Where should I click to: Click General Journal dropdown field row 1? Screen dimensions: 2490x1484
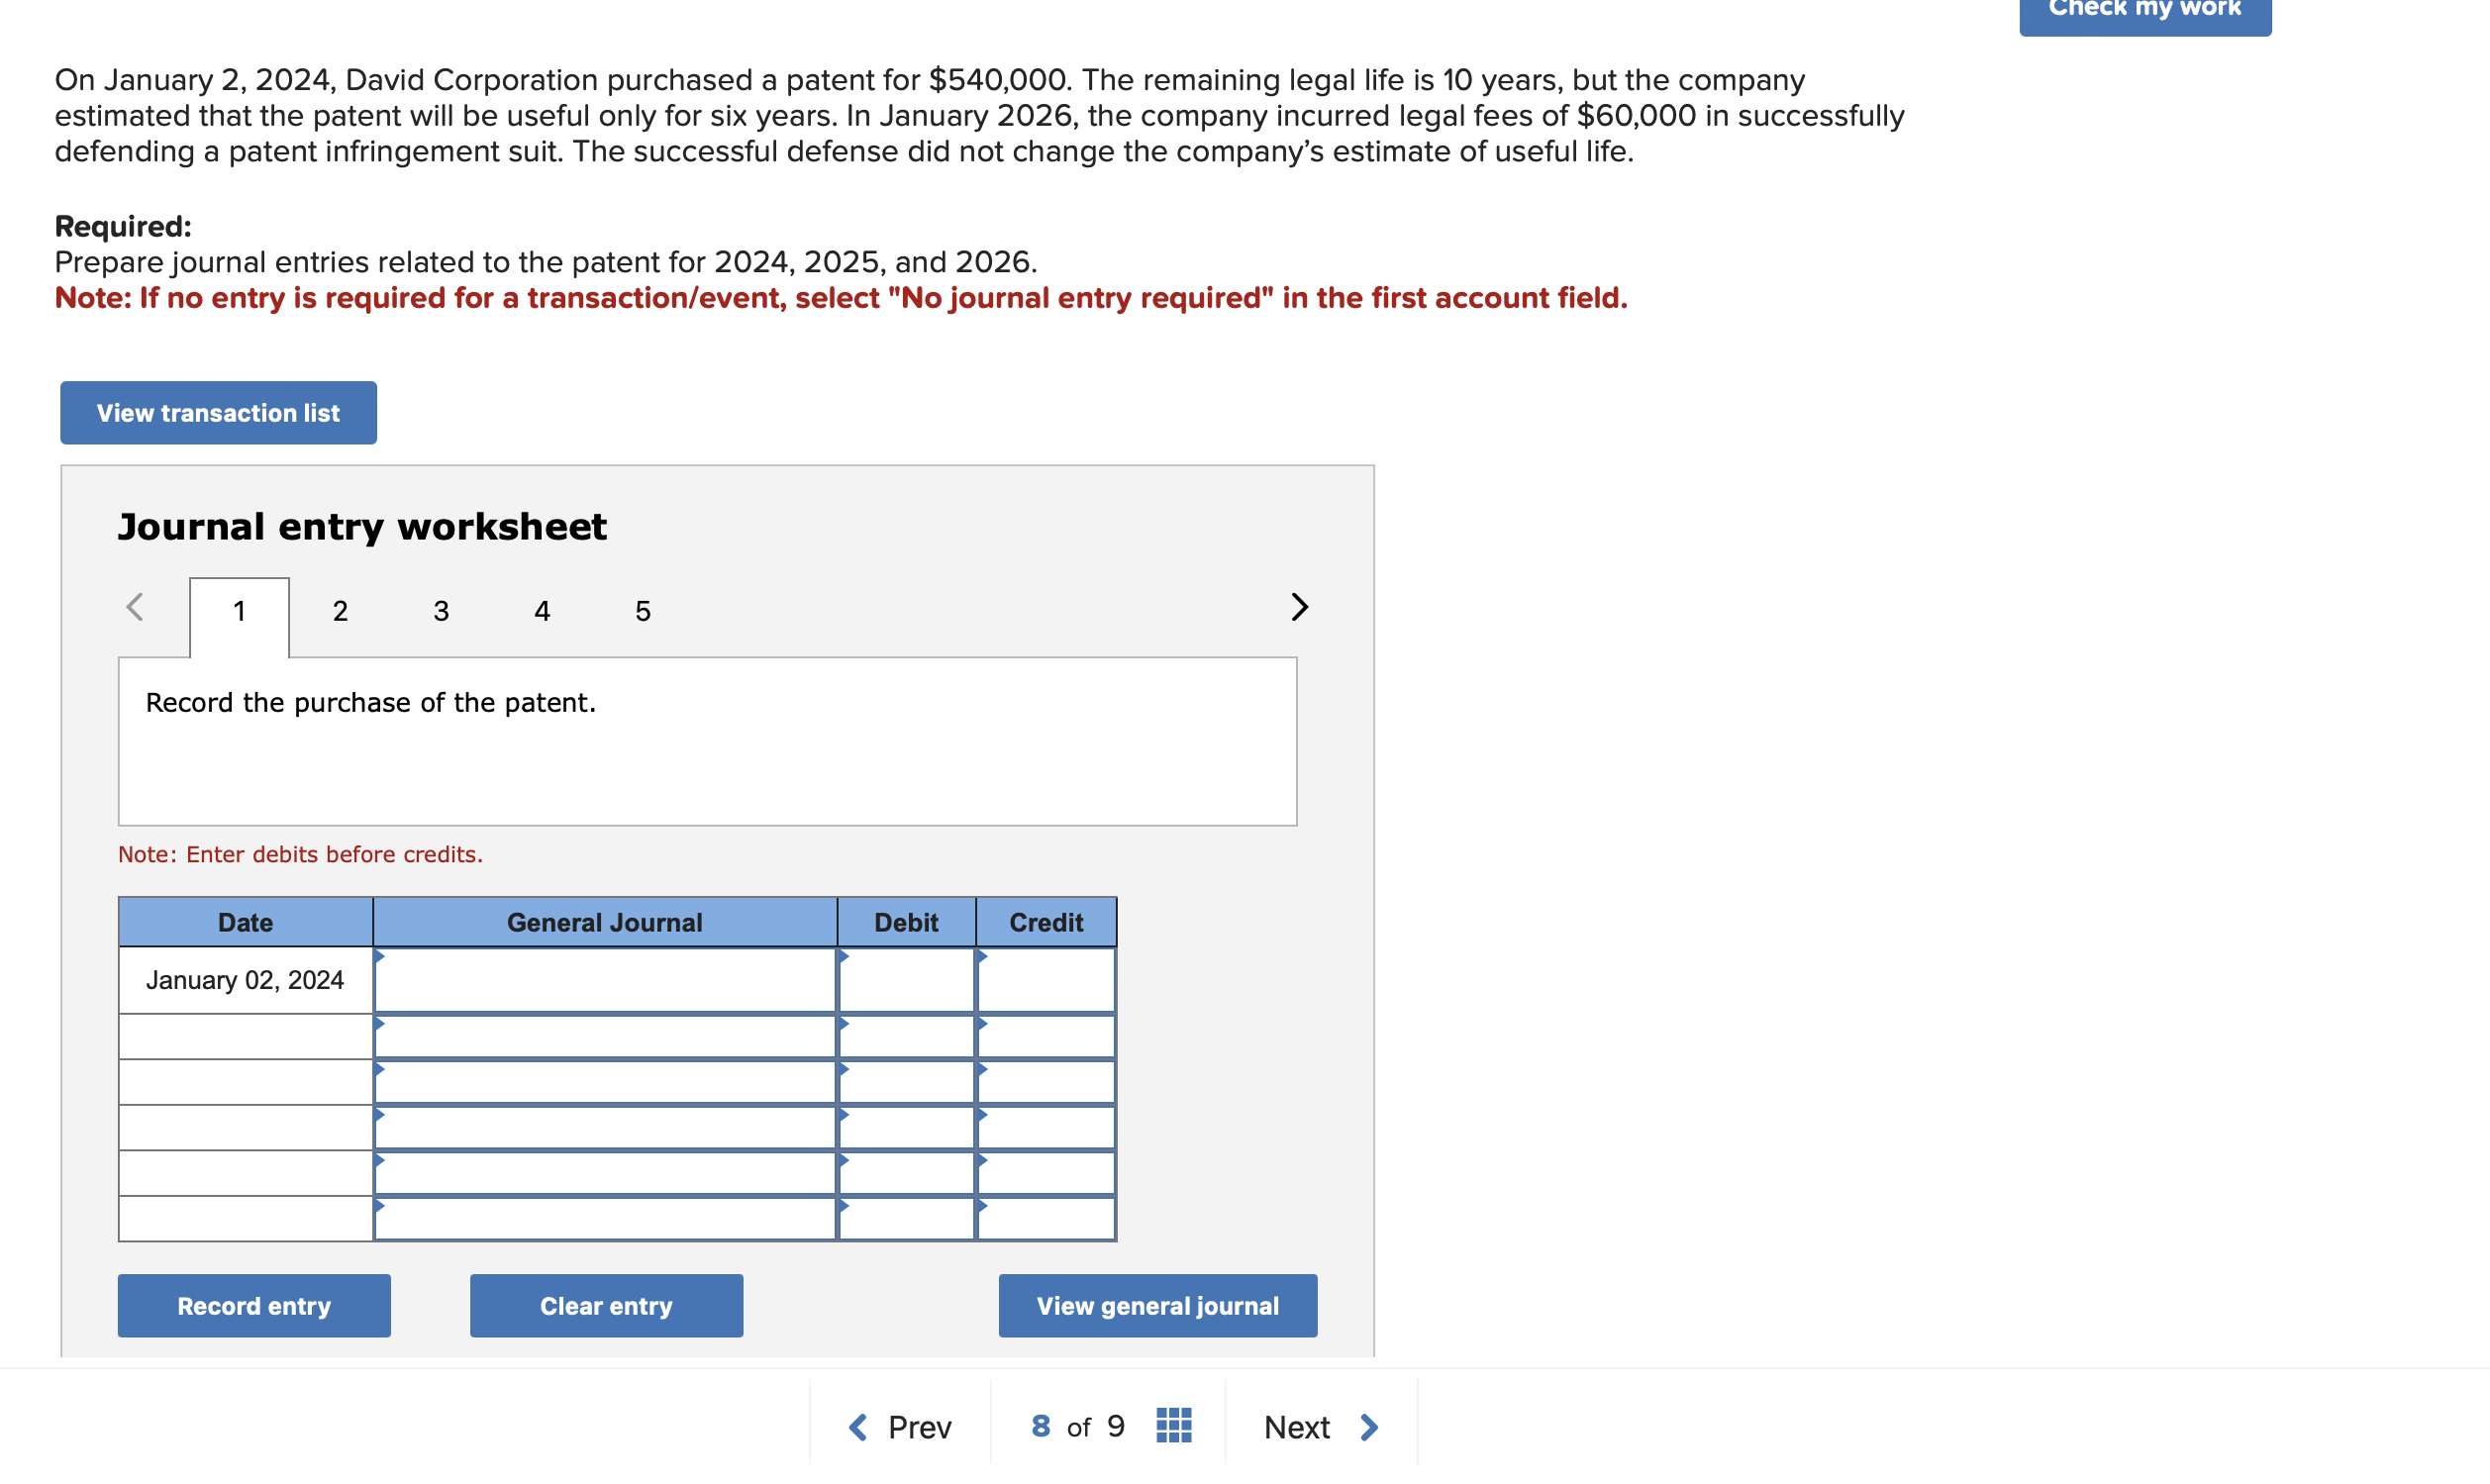tap(606, 977)
